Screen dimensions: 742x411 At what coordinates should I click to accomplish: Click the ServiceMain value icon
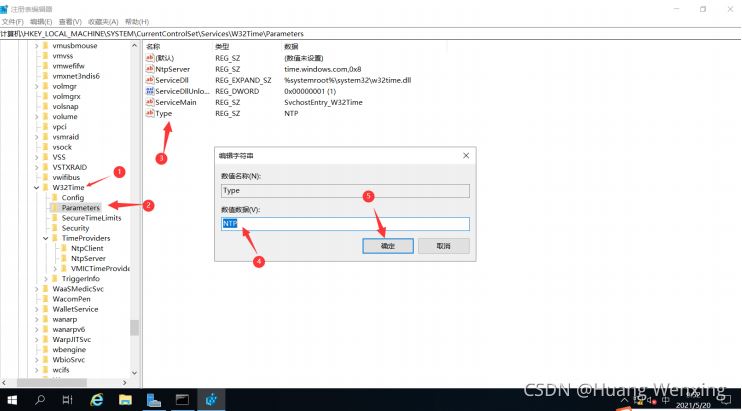[x=150, y=102]
